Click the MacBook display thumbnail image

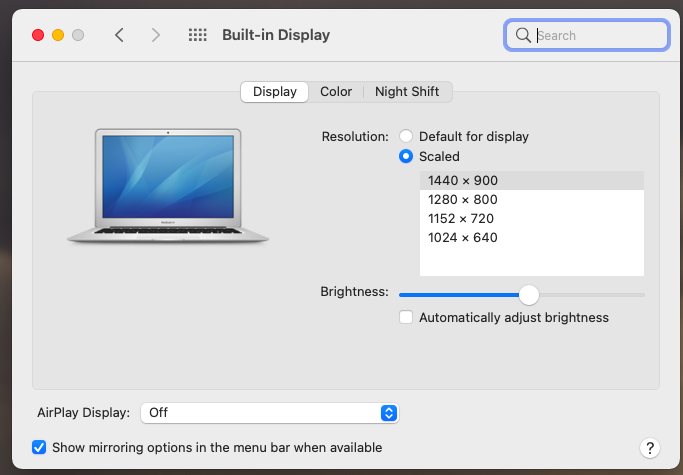[168, 186]
